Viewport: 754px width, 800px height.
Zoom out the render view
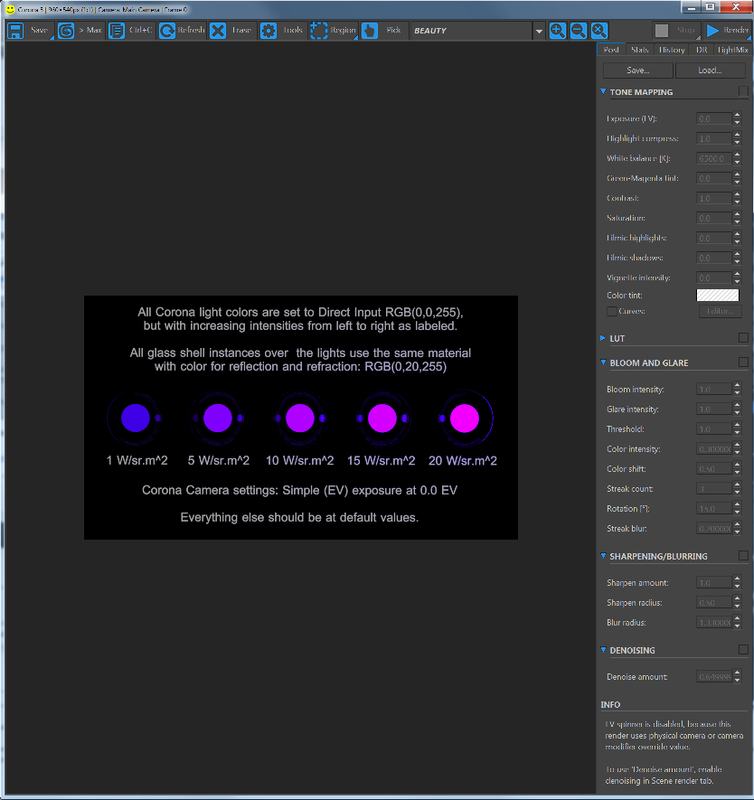click(578, 31)
